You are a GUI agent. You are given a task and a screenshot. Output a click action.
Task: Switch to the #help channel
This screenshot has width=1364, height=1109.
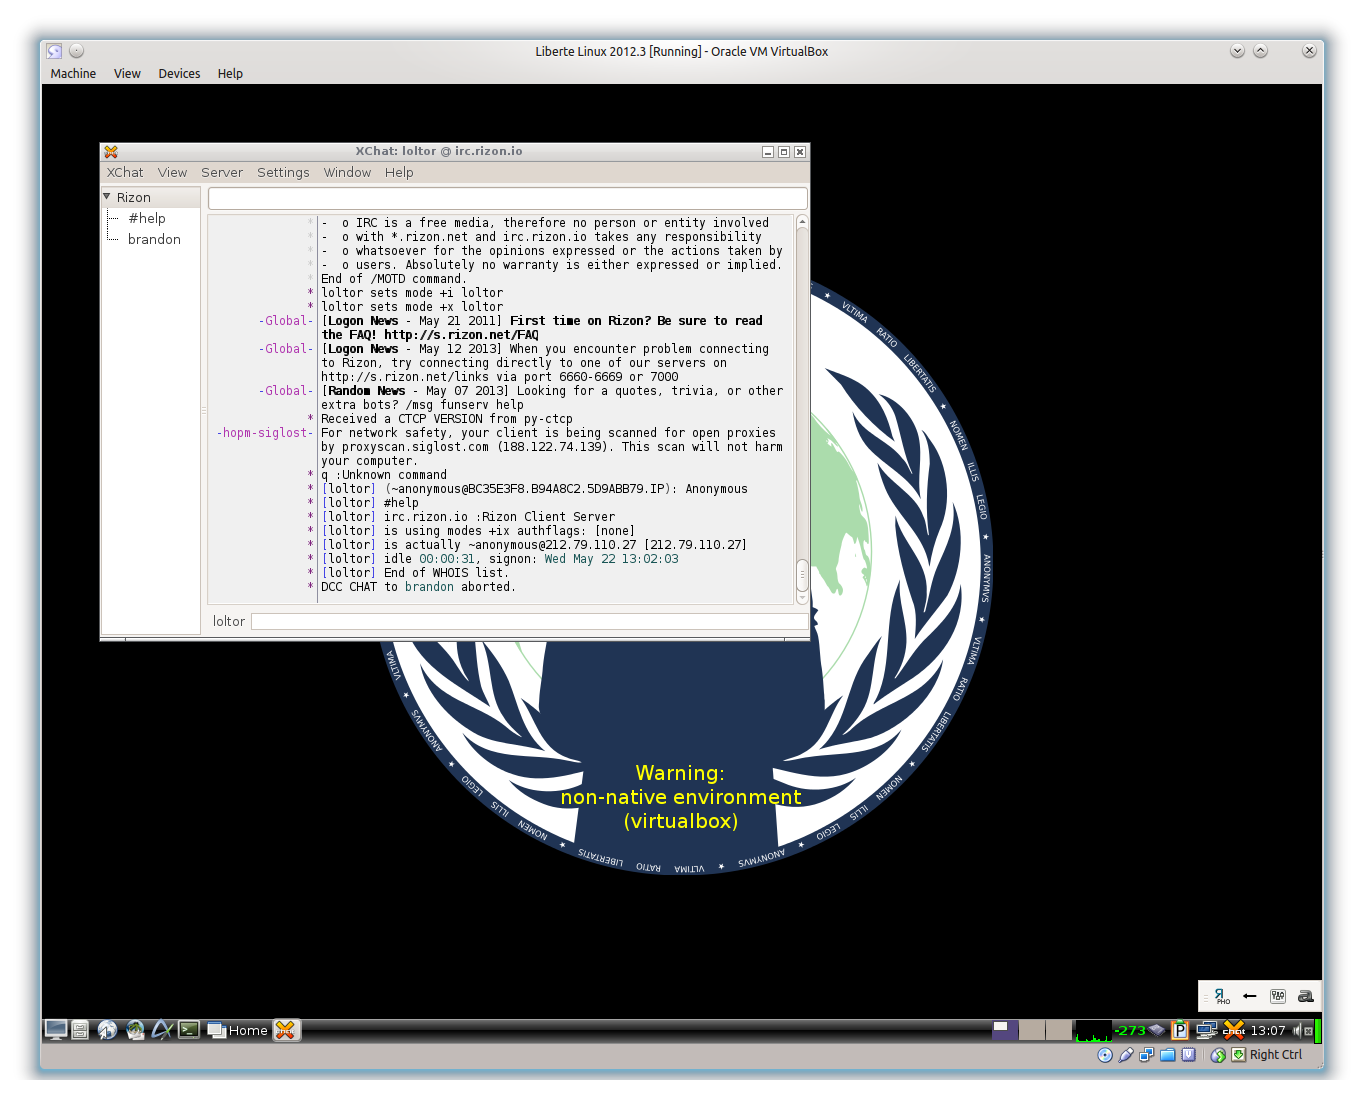point(147,218)
